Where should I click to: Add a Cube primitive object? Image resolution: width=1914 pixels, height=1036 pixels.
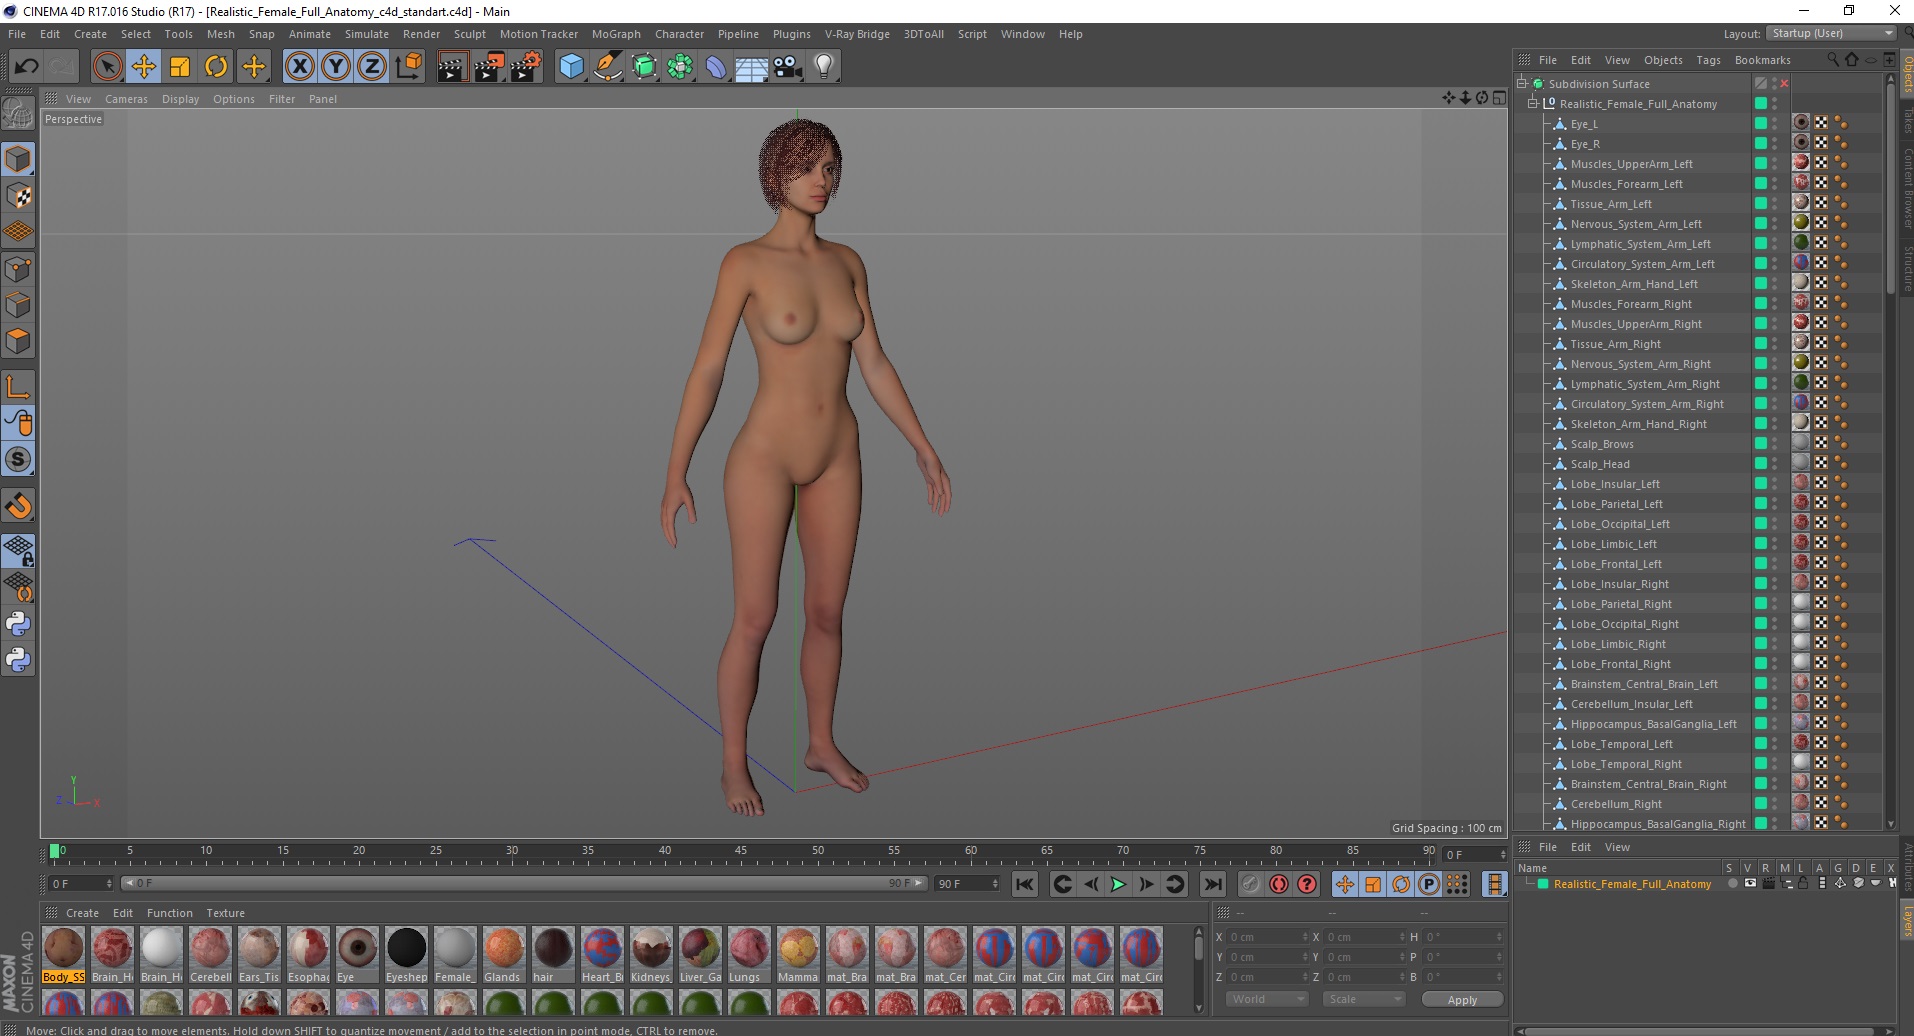tap(571, 67)
